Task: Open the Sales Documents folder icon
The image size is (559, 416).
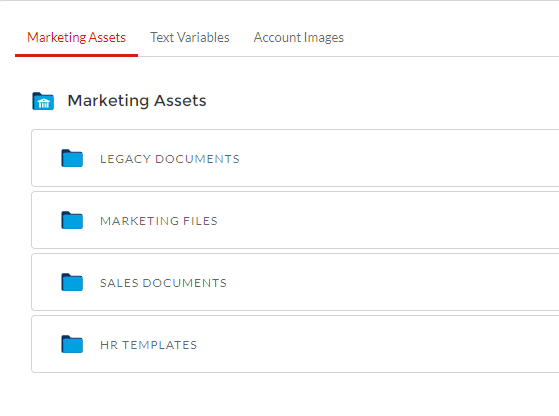Action: coord(72,282)
